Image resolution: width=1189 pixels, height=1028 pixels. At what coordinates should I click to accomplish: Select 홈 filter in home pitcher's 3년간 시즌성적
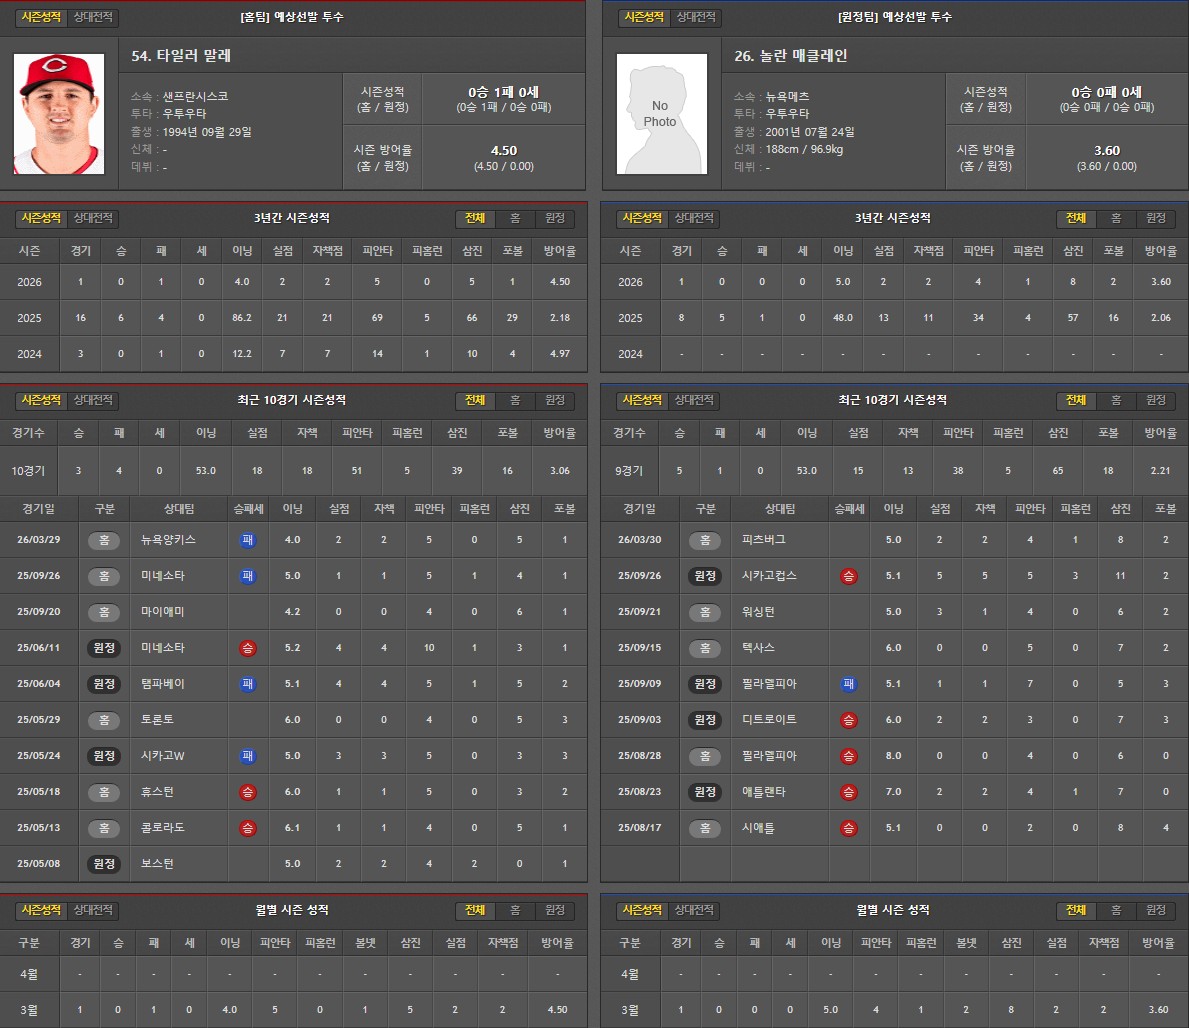tap(515, 218)
